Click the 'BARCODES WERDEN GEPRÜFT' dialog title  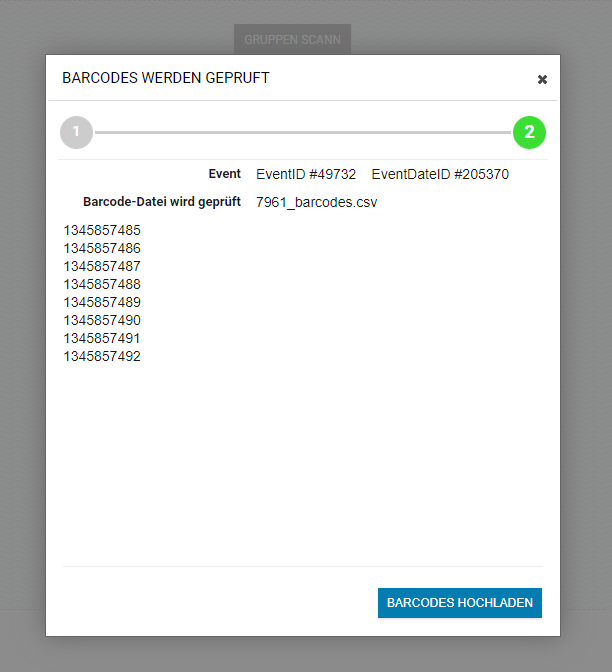(x=166, y=78)
